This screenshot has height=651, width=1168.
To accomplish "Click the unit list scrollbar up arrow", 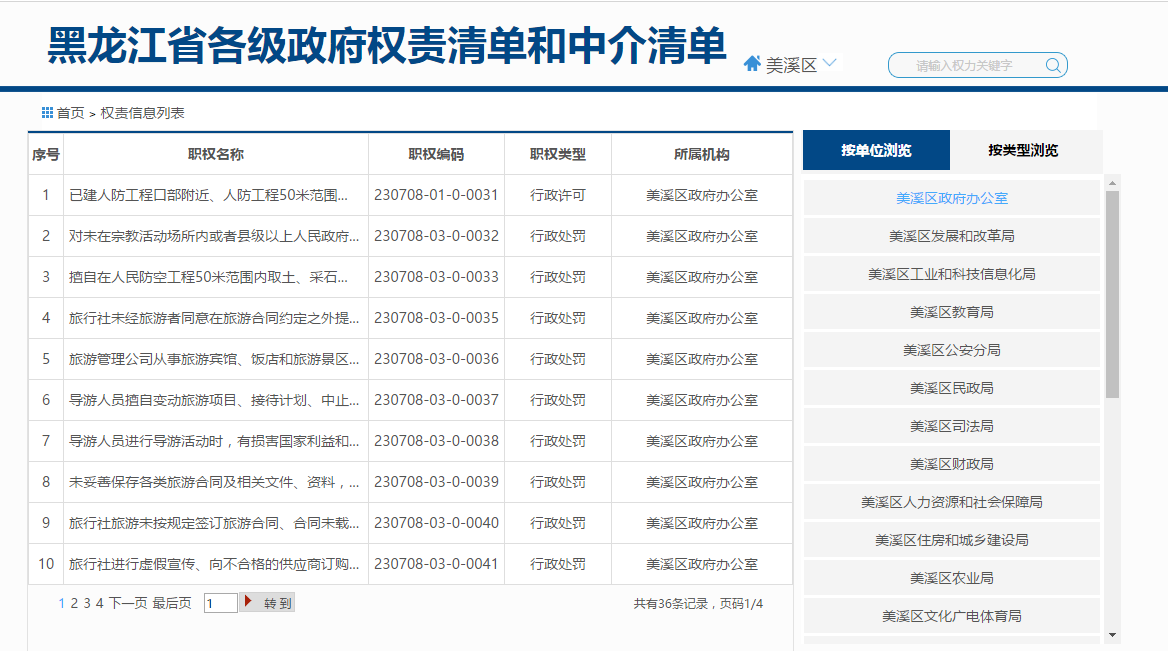I will 1112,182.
